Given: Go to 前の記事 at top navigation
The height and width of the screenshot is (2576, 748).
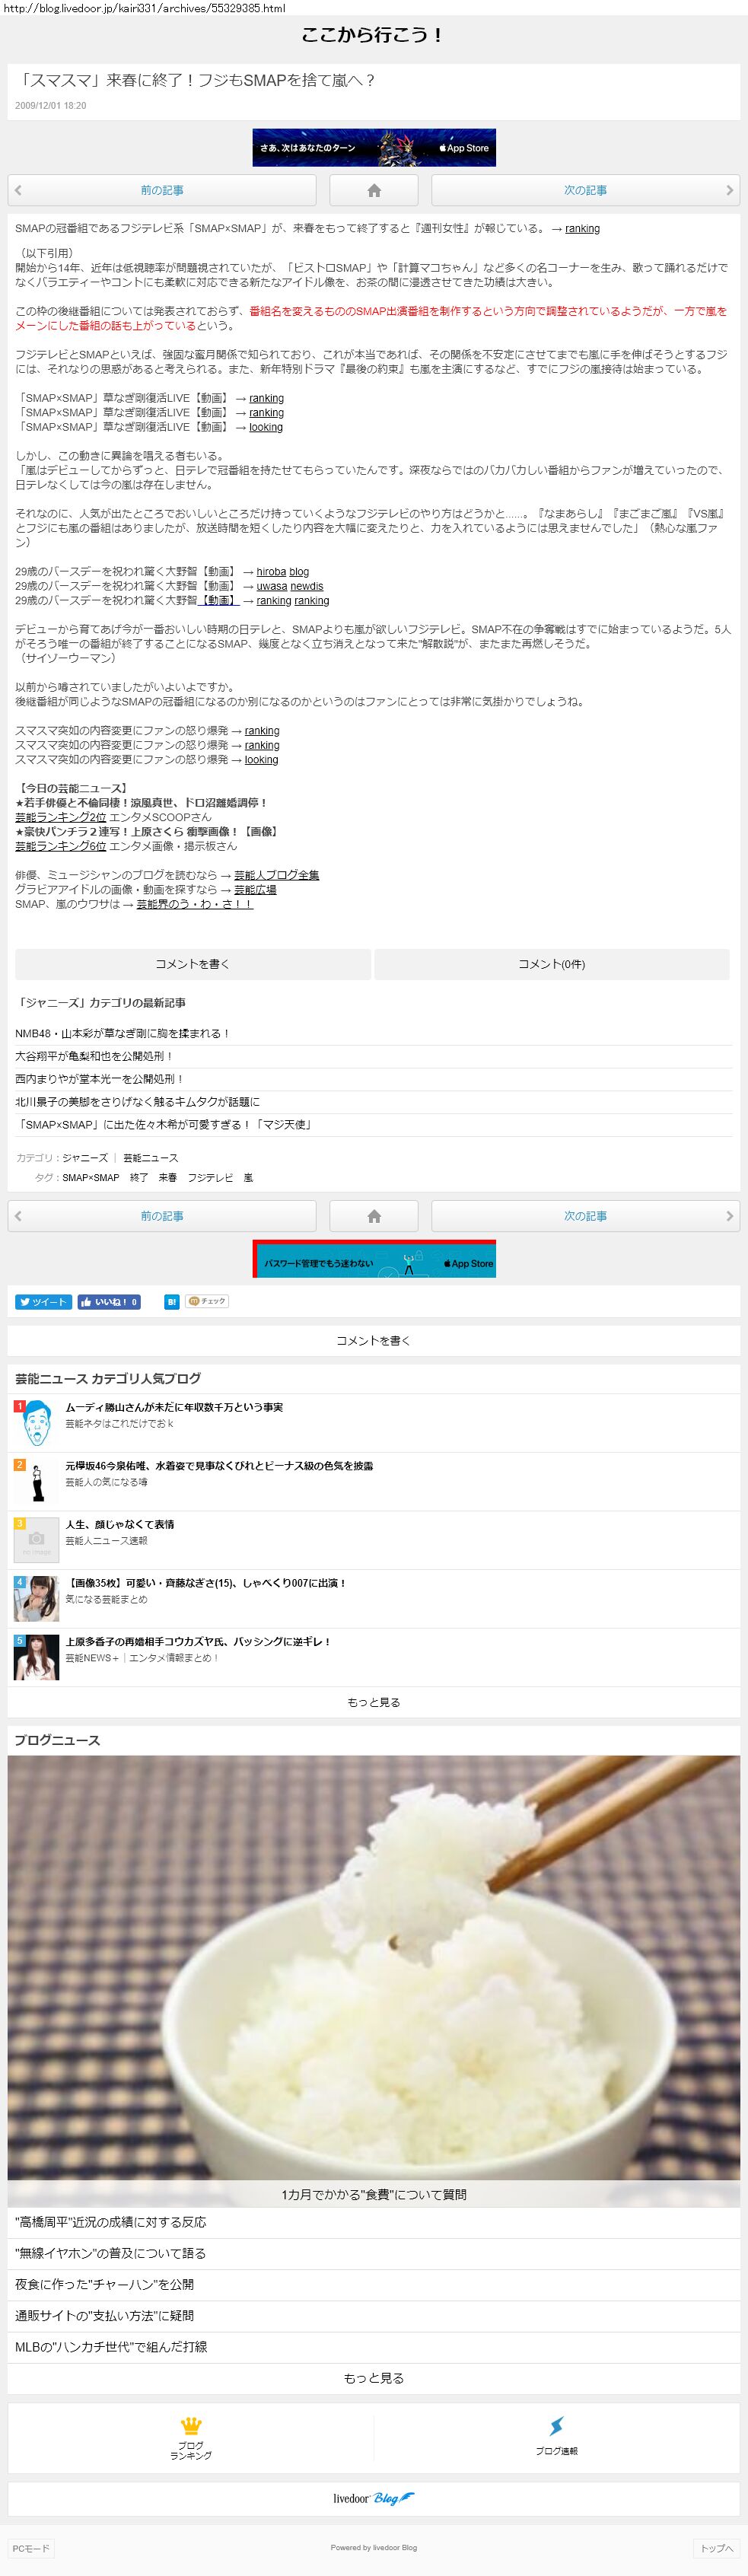Looking at the screenshot, I should pos(162,190).
